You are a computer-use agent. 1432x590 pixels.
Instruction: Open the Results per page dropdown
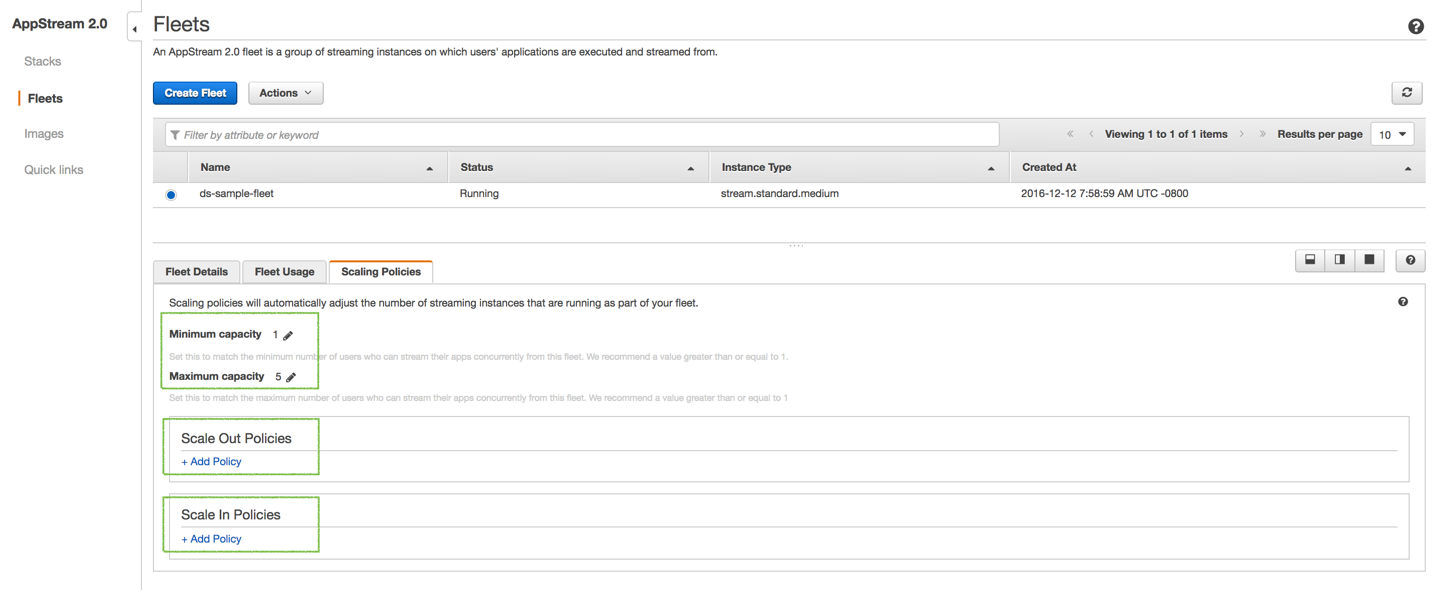1392,133
